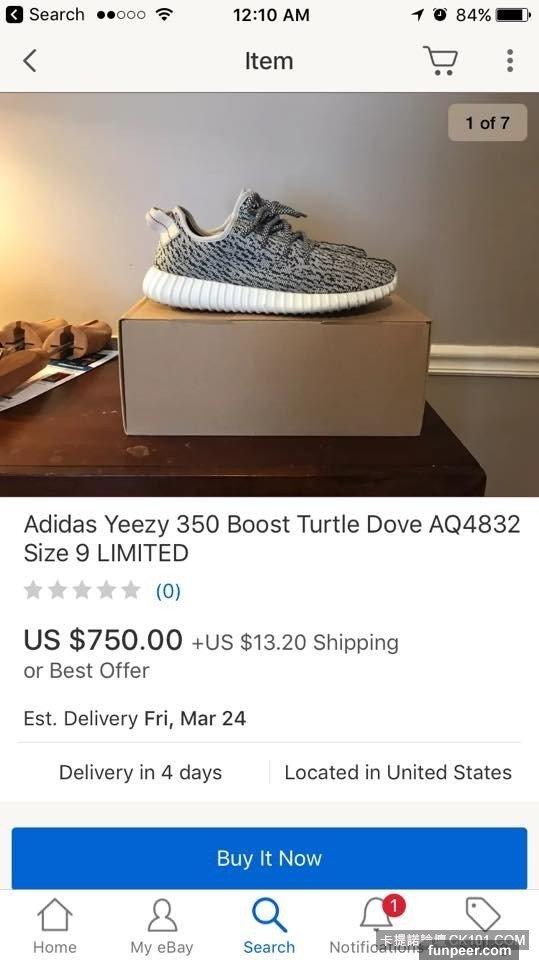Tap the selling tag icon
Screen dimensions: 539x960
(x=483, y=914)
